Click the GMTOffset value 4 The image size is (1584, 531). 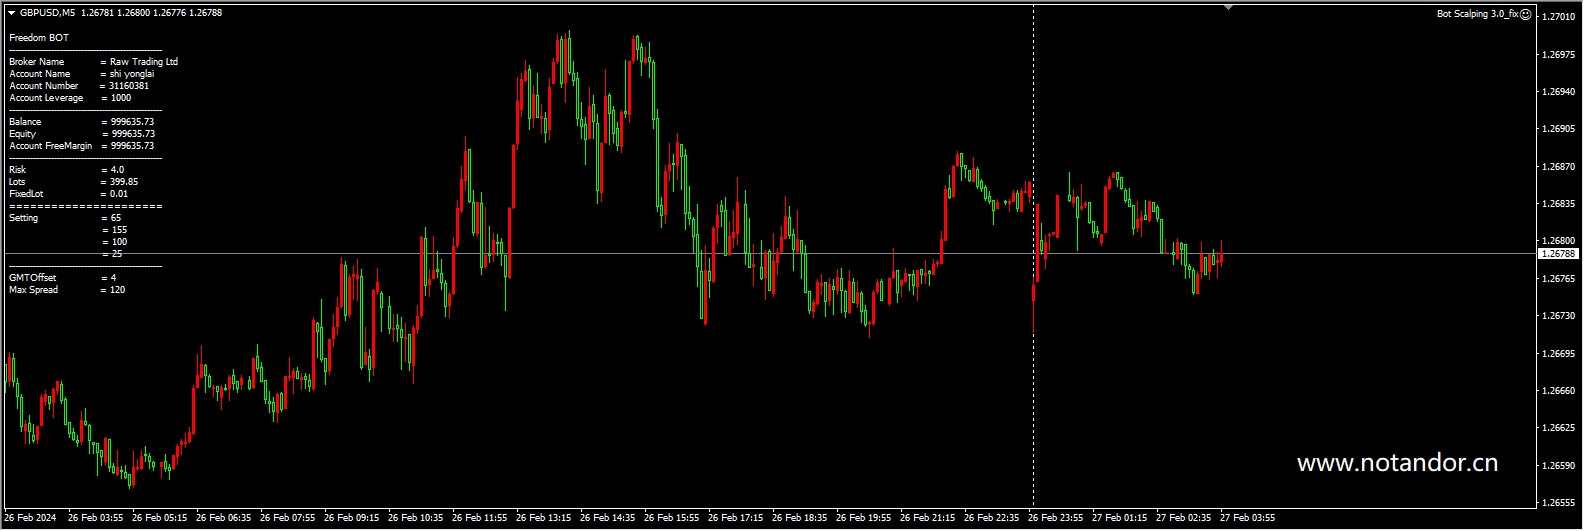coord(113,278)
